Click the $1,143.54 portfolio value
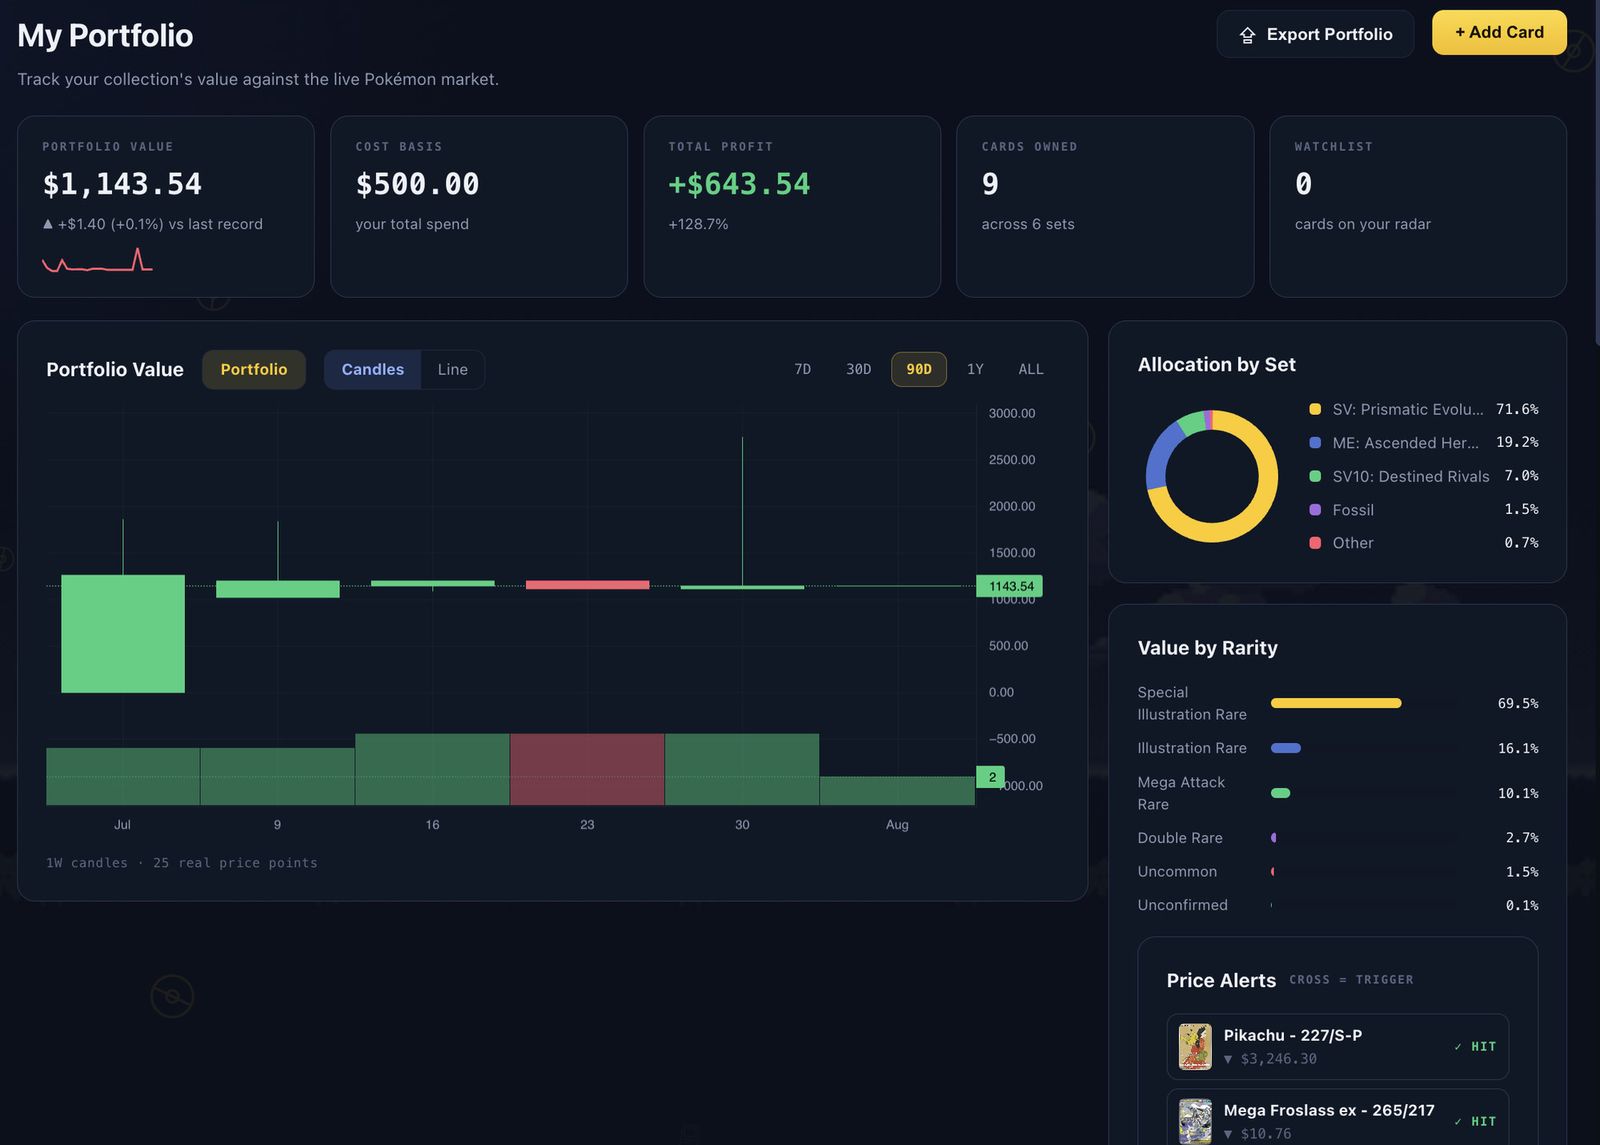This screenshot has height=1145, width=1600. [122, 184]
